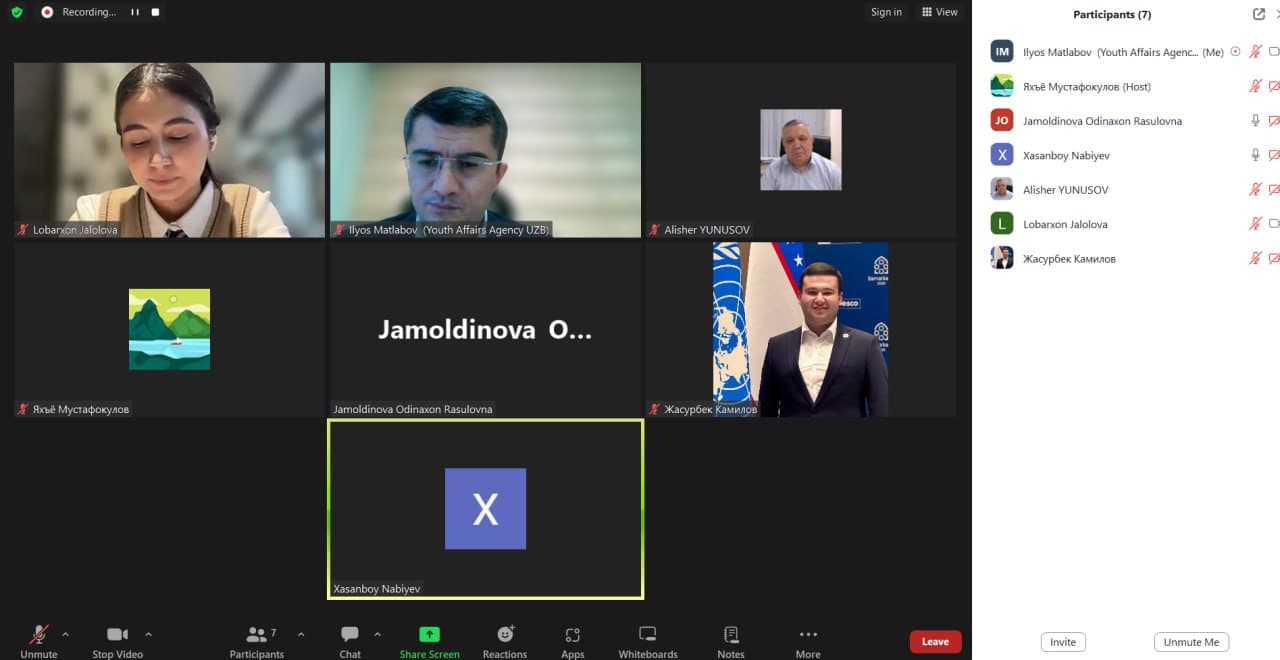
Task: Stop the recording
Action: [x=155, y=12]
